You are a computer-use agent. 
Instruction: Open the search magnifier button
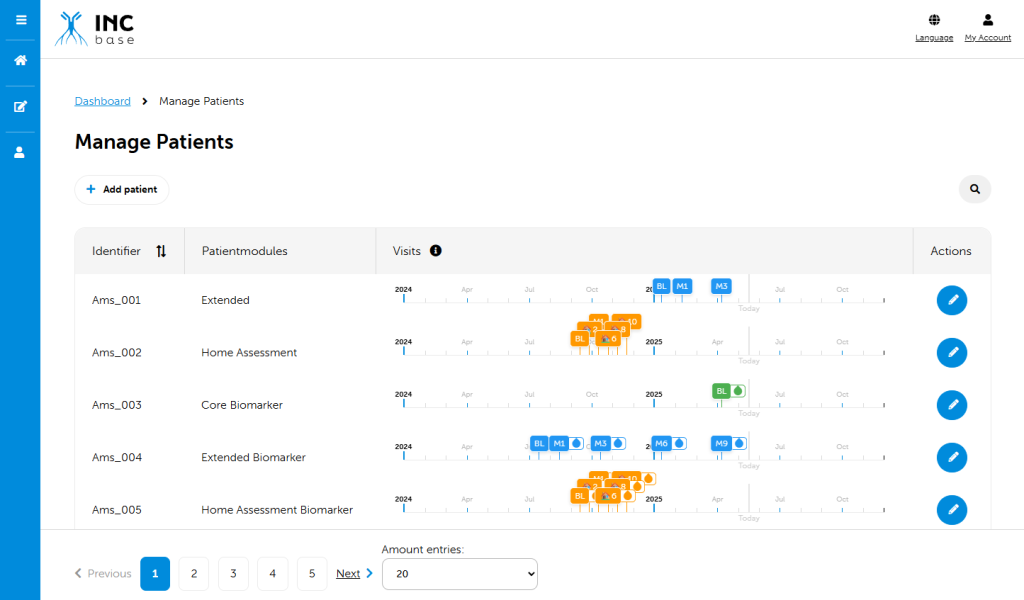coord(974,188)
